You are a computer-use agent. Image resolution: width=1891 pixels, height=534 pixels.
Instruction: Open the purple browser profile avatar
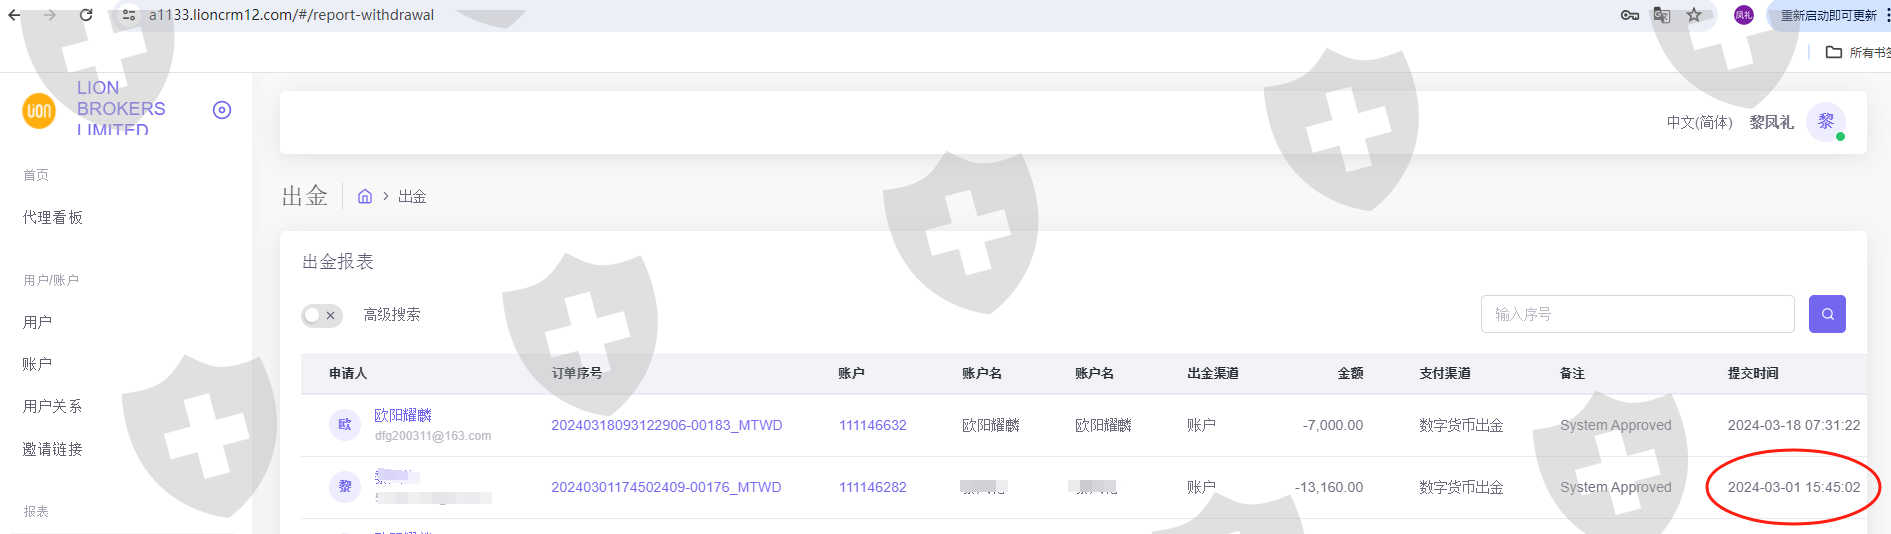pyautogui.click(x=1744, y=15)
